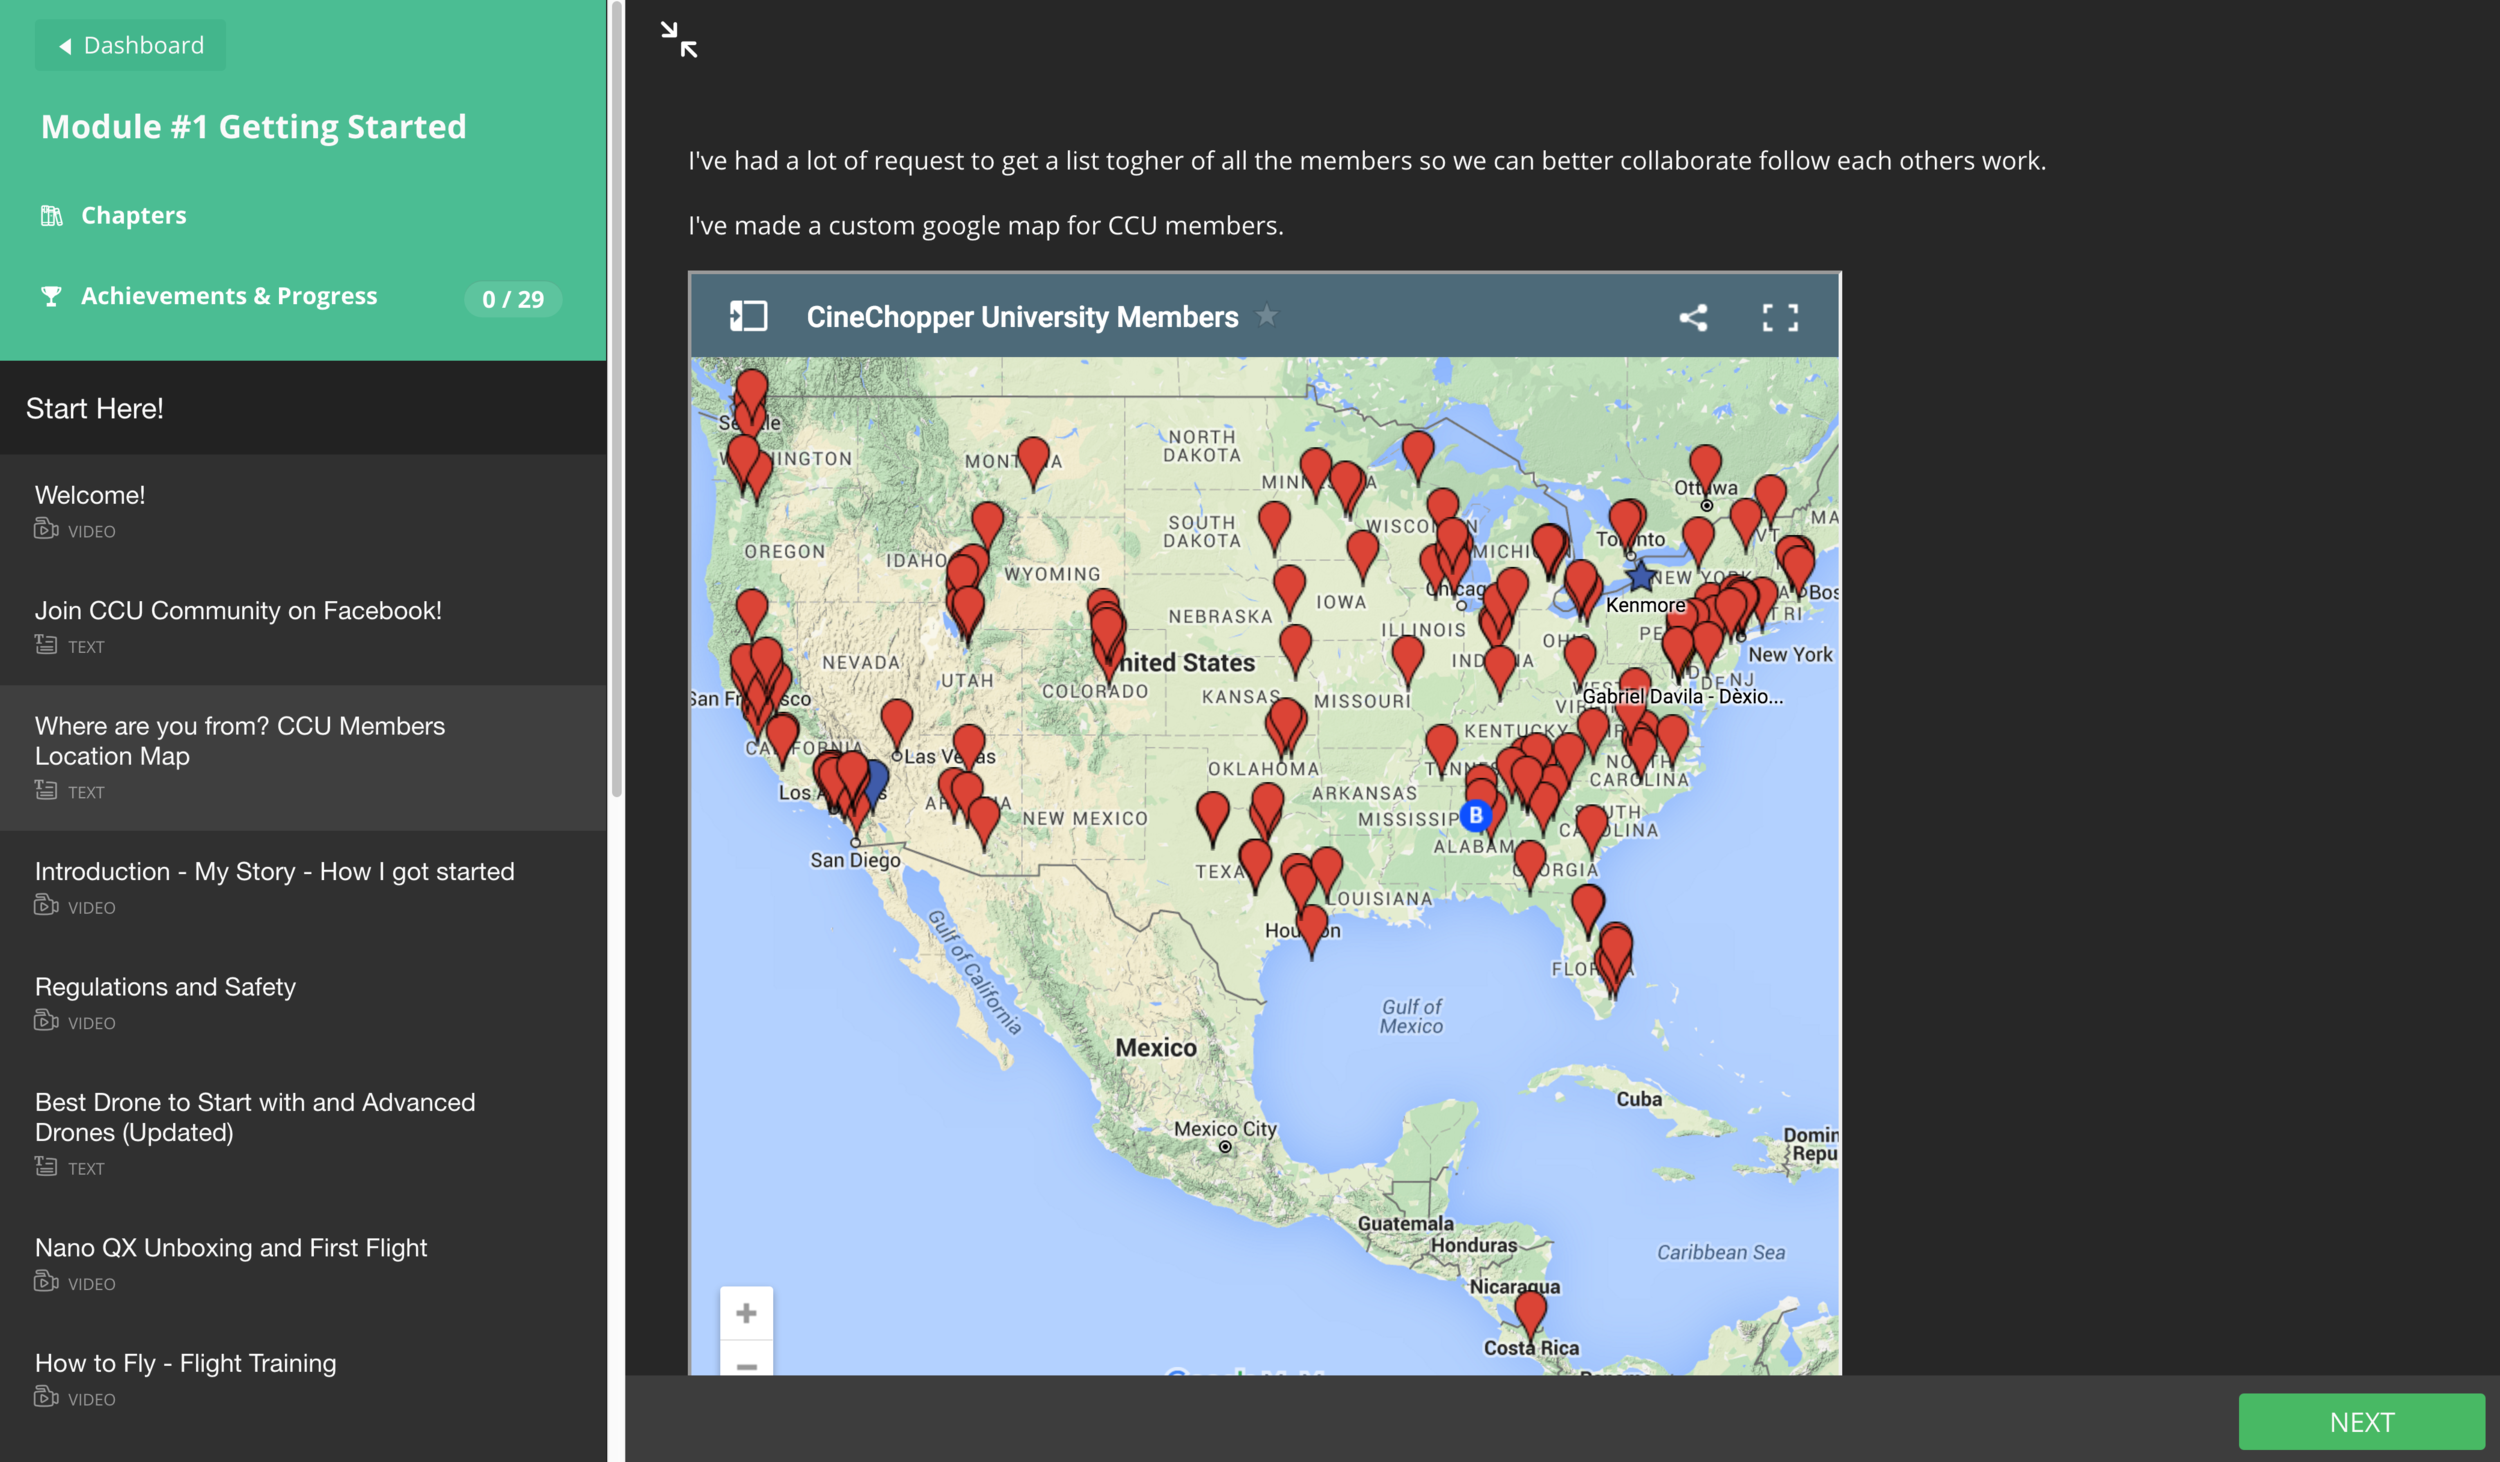Click the exit fullscreen arrows icon

679,40
